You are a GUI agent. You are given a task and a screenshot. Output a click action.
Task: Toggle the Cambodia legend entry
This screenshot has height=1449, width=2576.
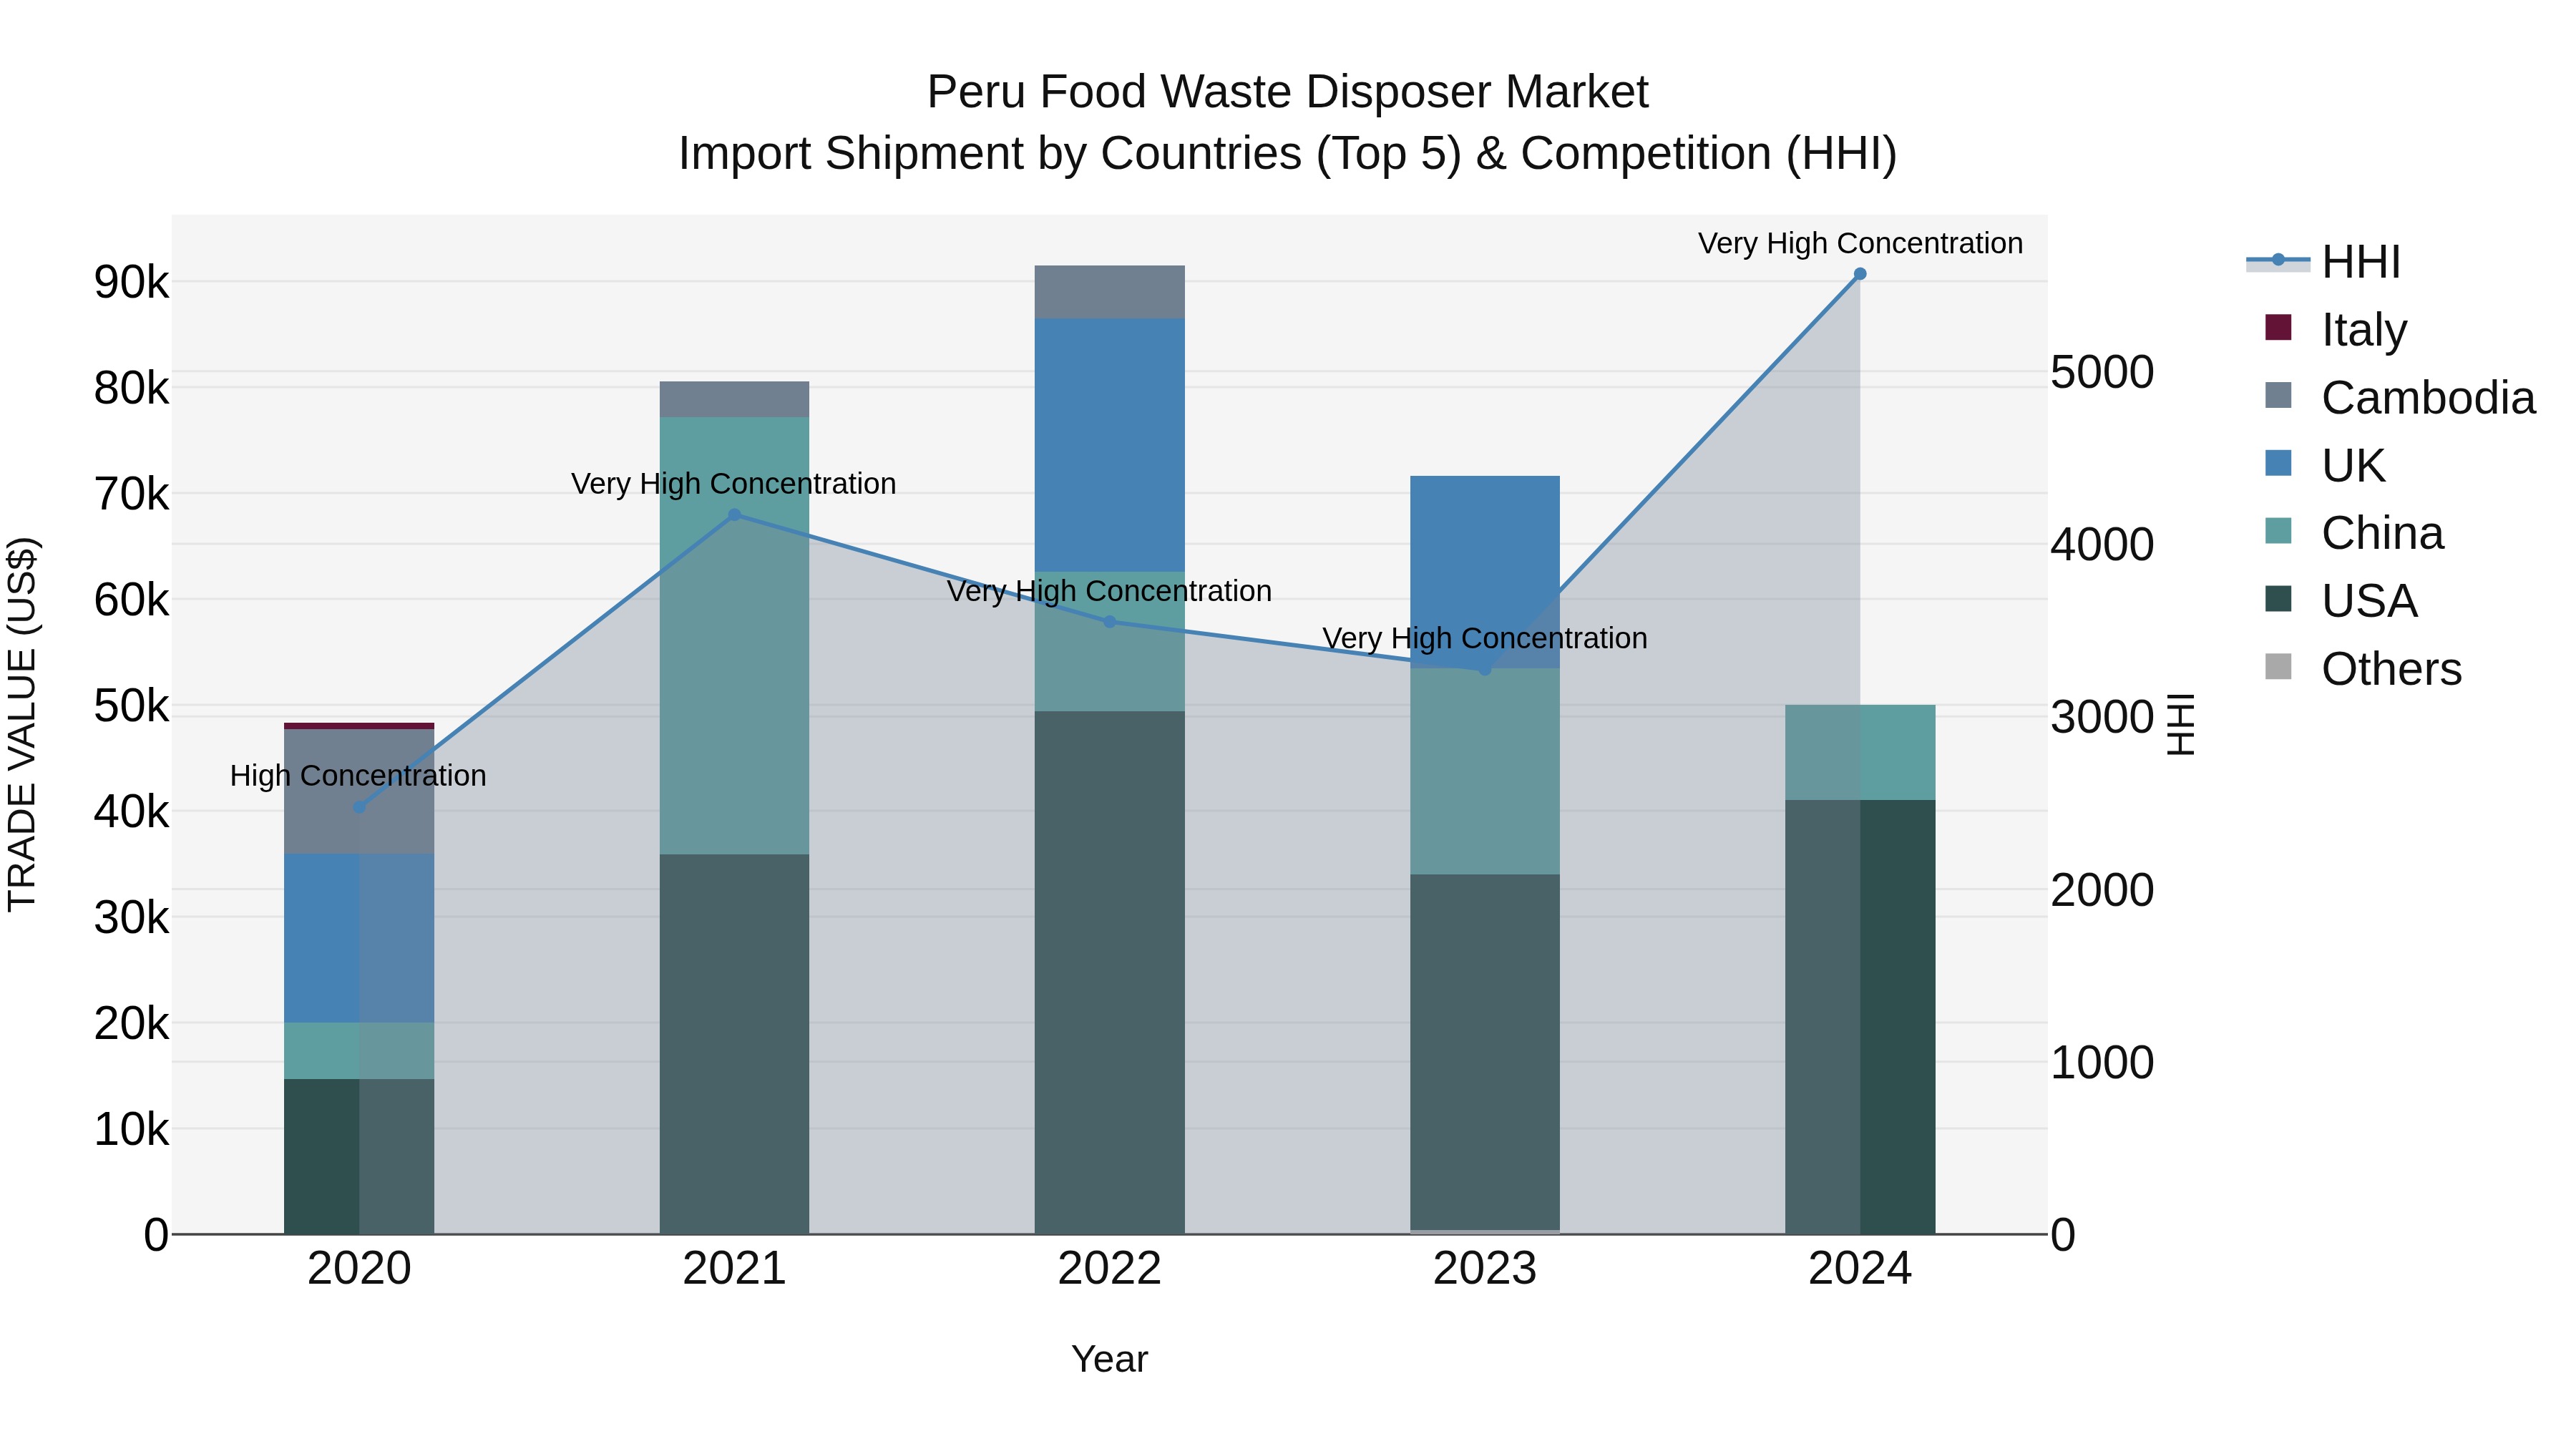coord(2400,397)
